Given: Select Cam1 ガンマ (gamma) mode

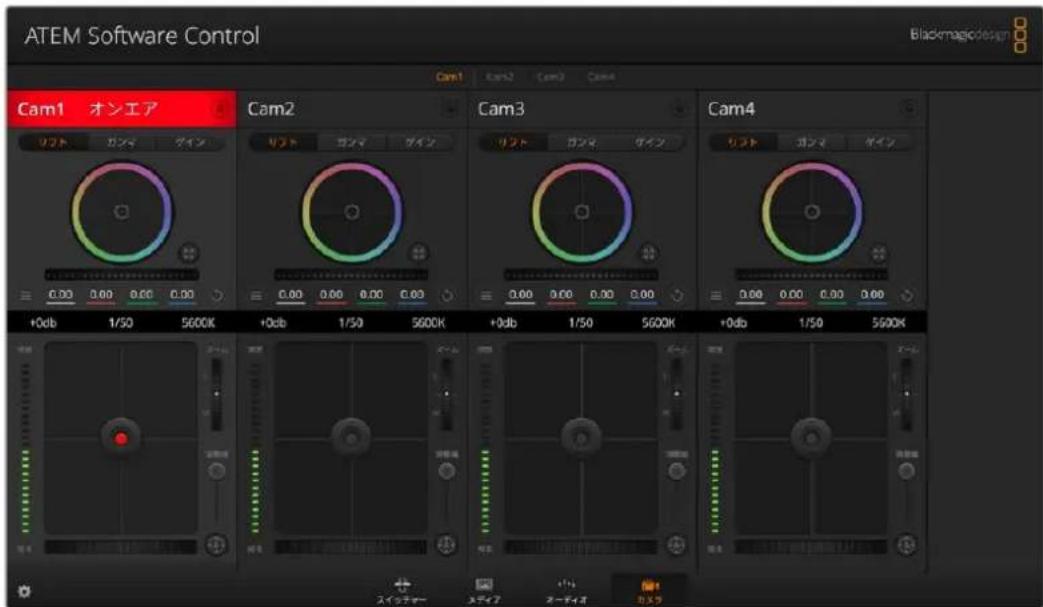Looking at the screenshot, I should pyautogui.click(x=121, y=142).
